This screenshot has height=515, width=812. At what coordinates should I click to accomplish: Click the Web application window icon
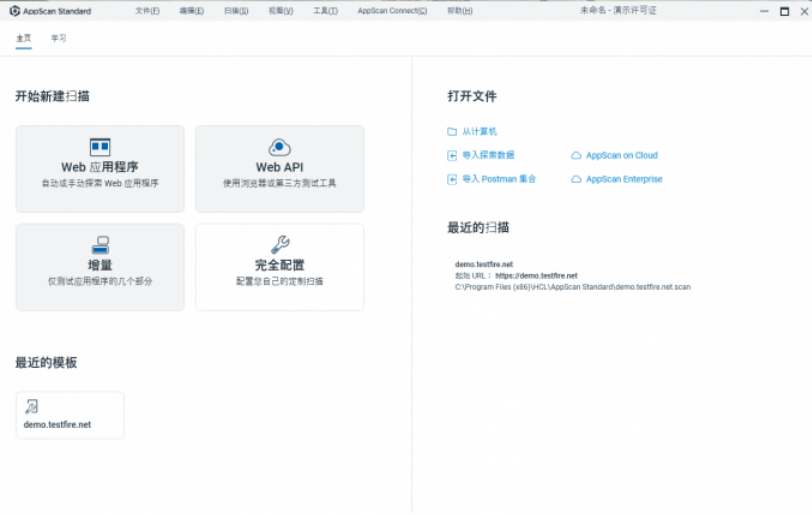click(100, 147)
